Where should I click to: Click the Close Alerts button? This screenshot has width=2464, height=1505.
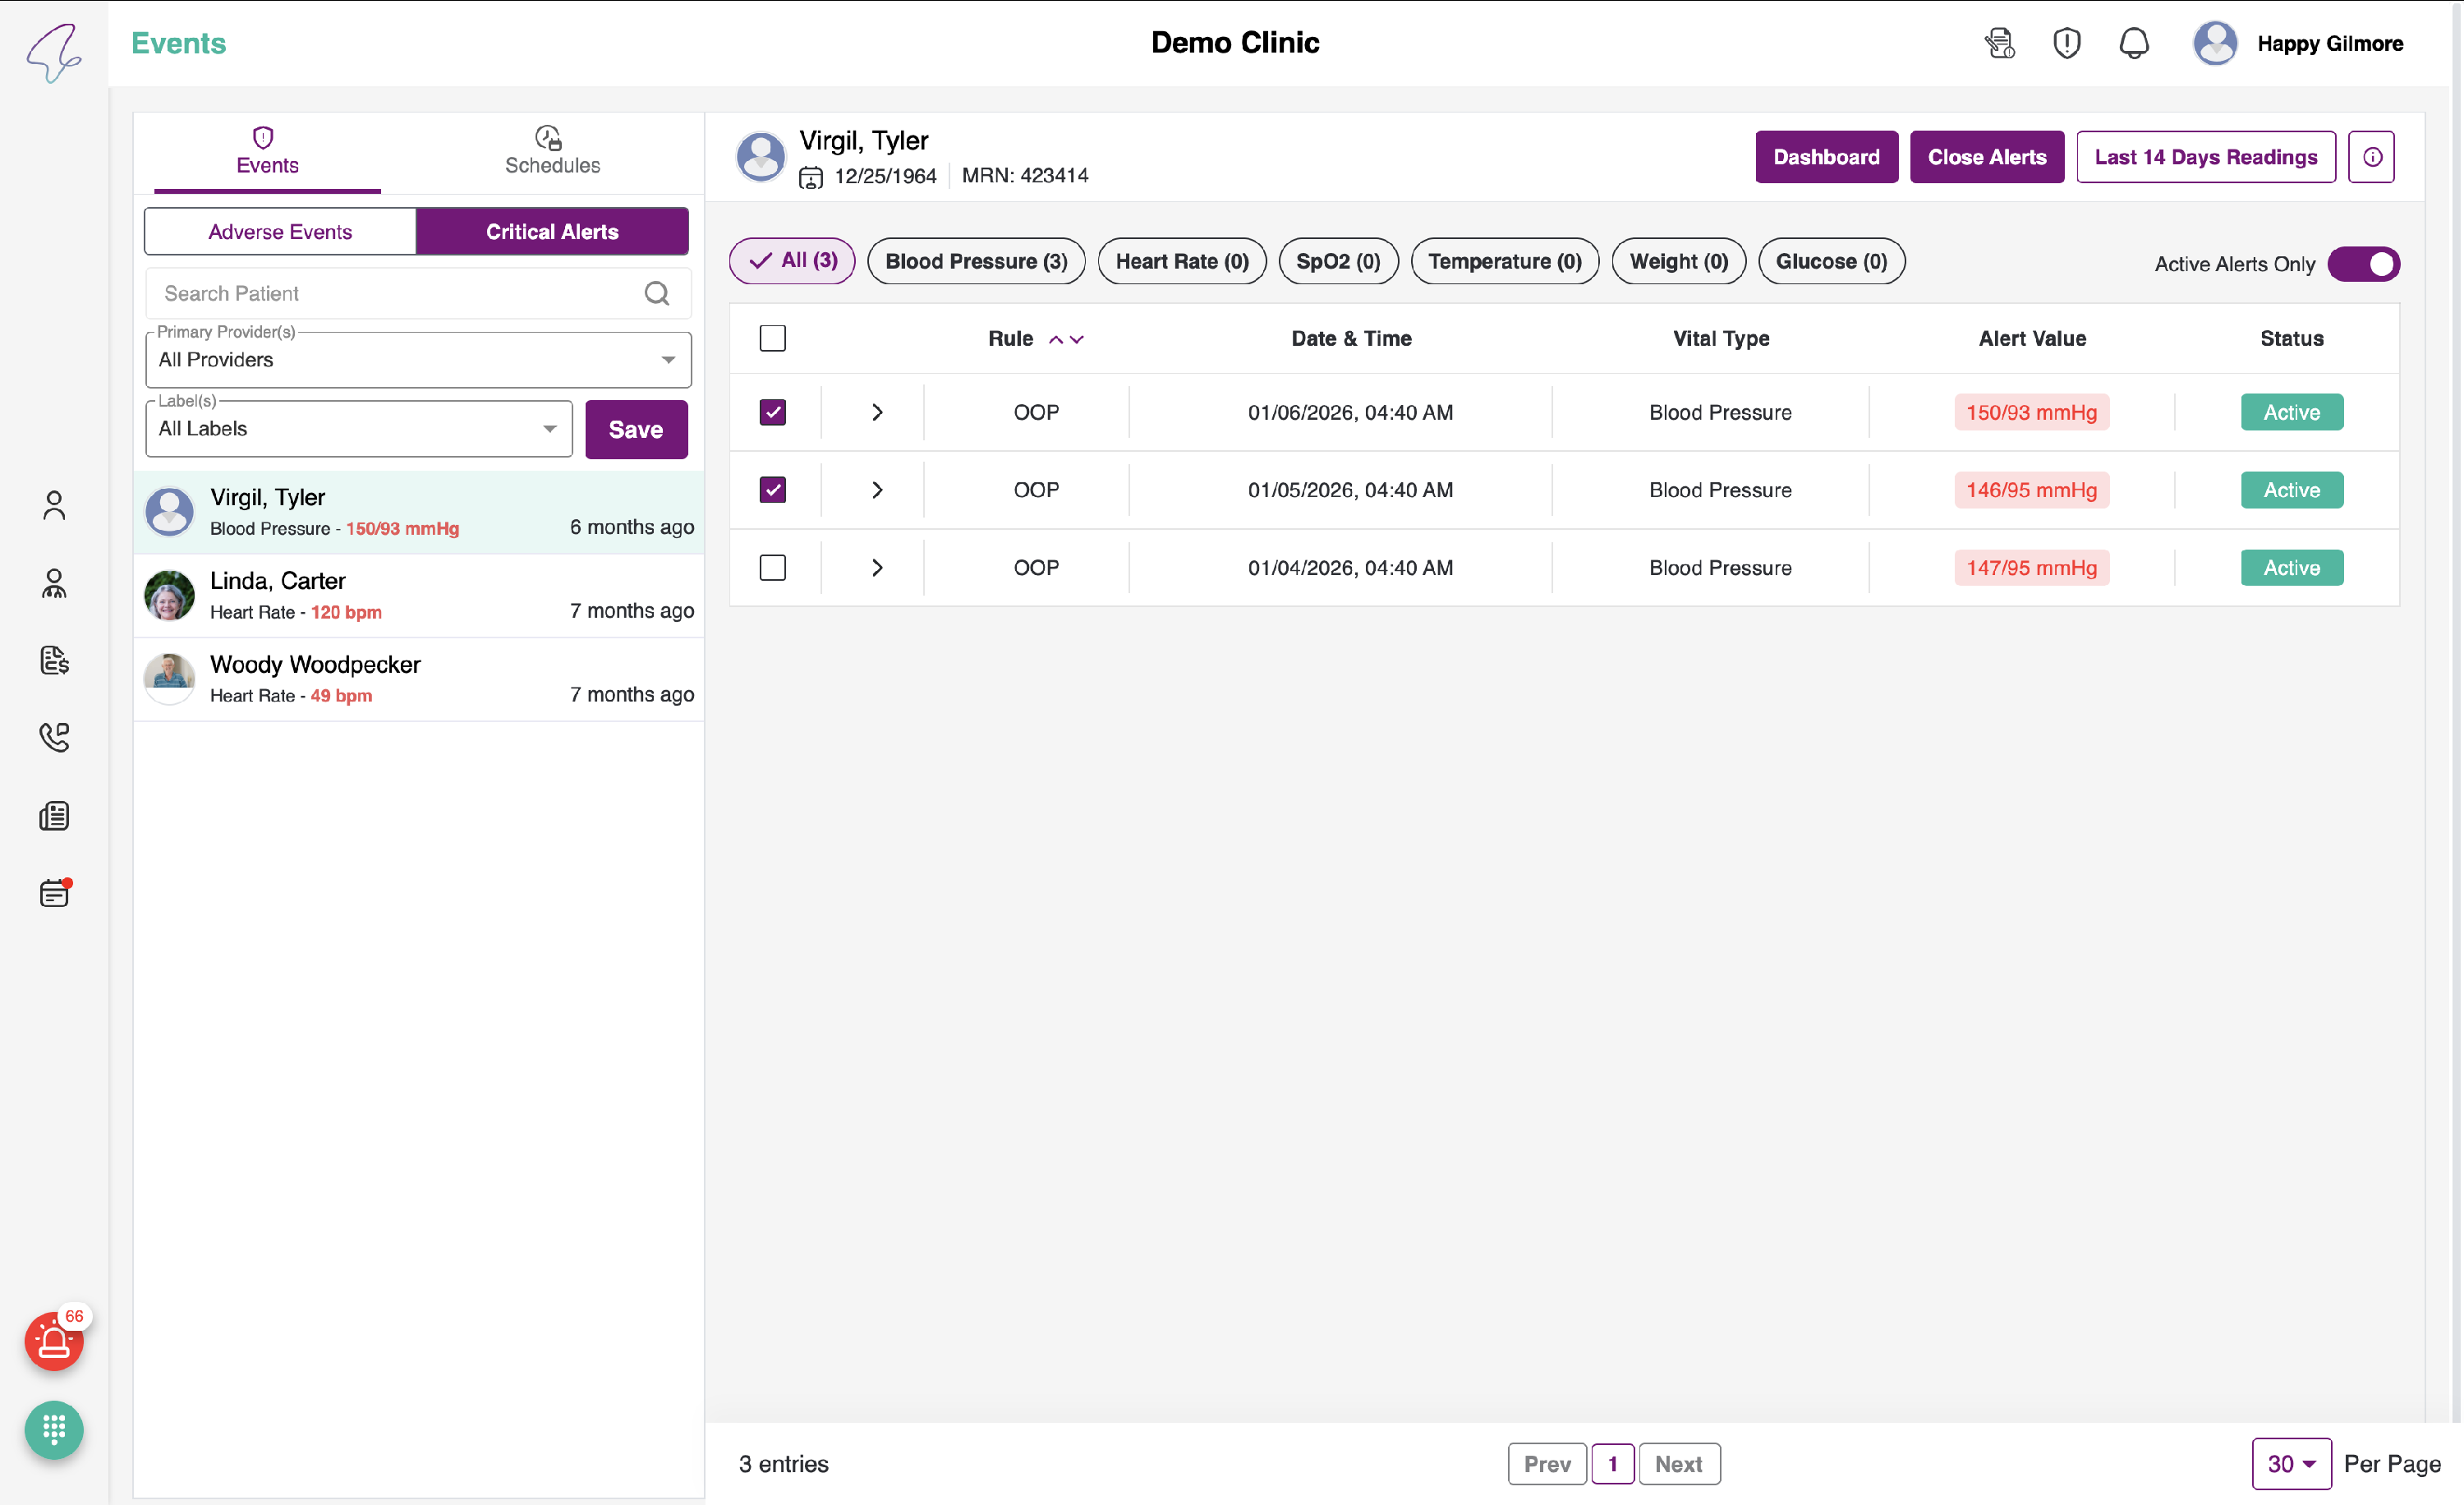tap(1986, 157)
